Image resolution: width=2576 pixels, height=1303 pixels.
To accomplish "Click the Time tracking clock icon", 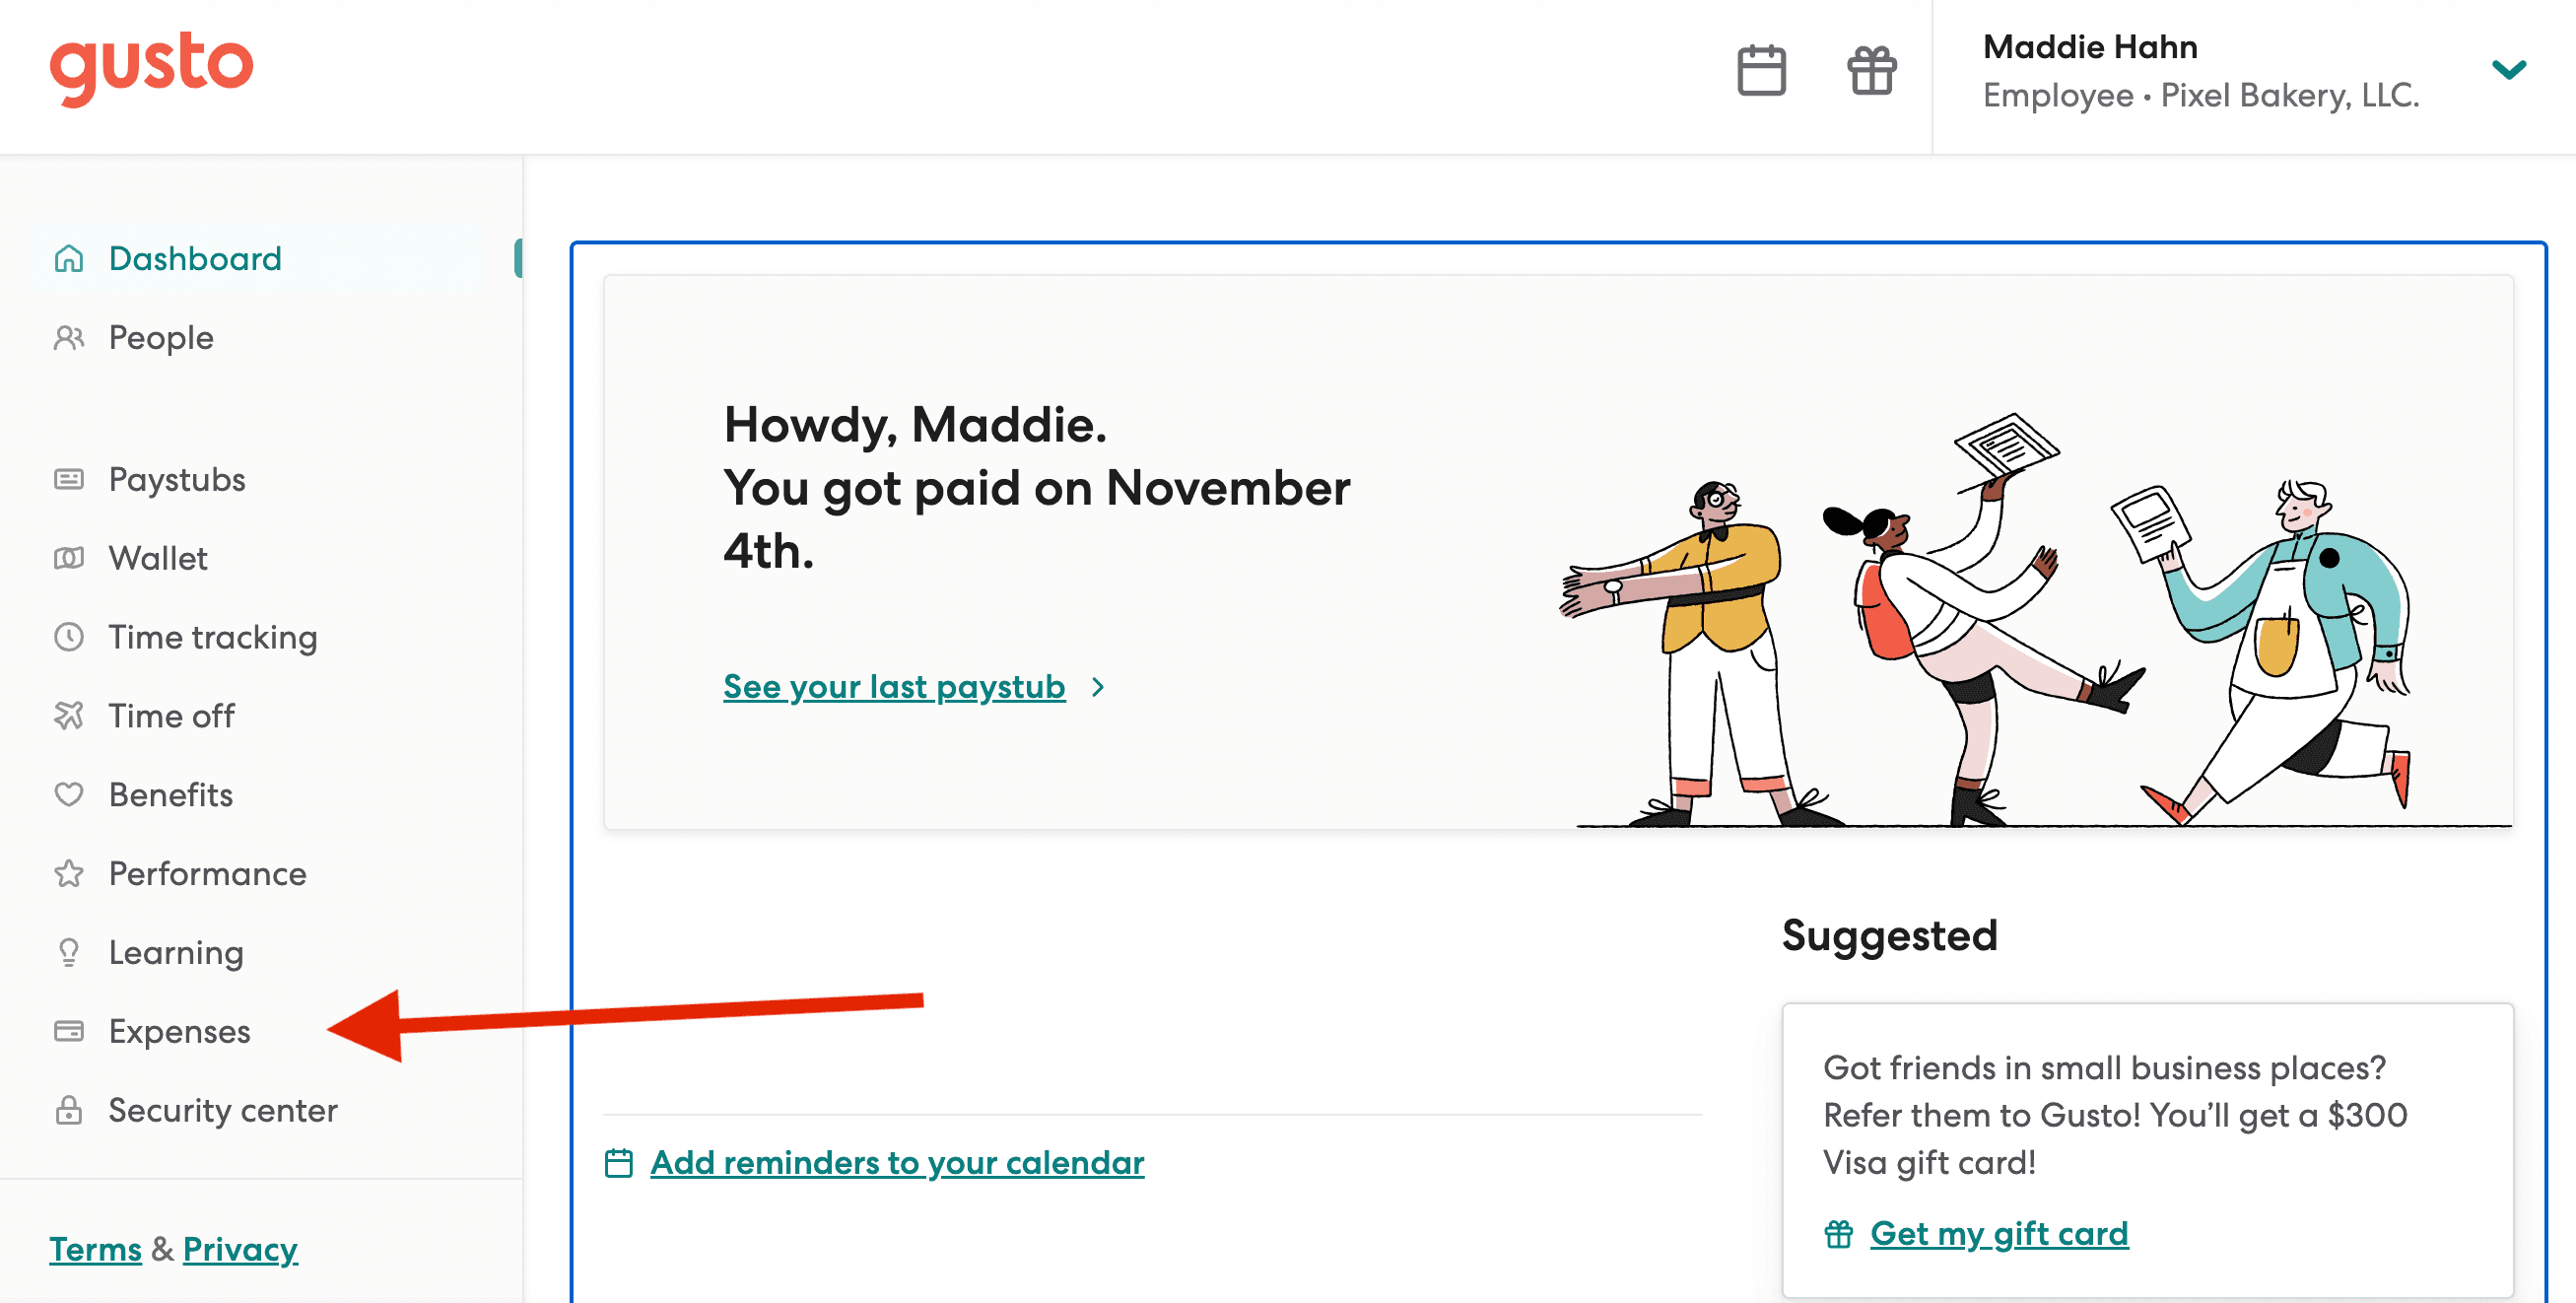I will [x=69, y=637].
